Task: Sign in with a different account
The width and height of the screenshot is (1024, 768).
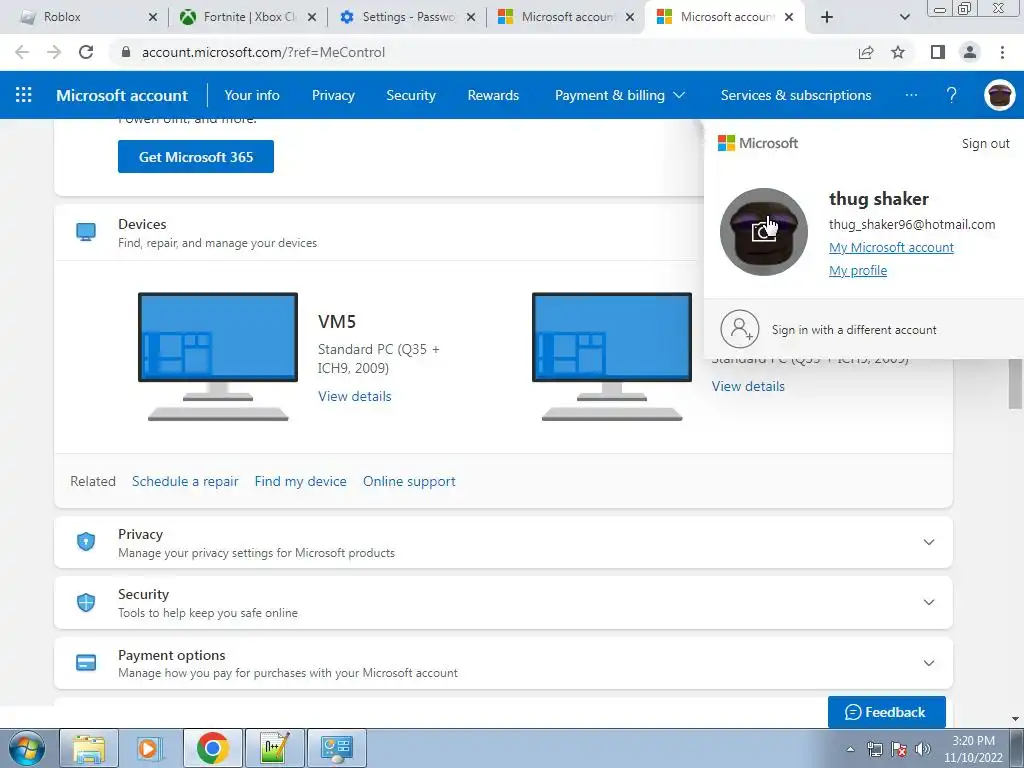Action: (854, 330)
